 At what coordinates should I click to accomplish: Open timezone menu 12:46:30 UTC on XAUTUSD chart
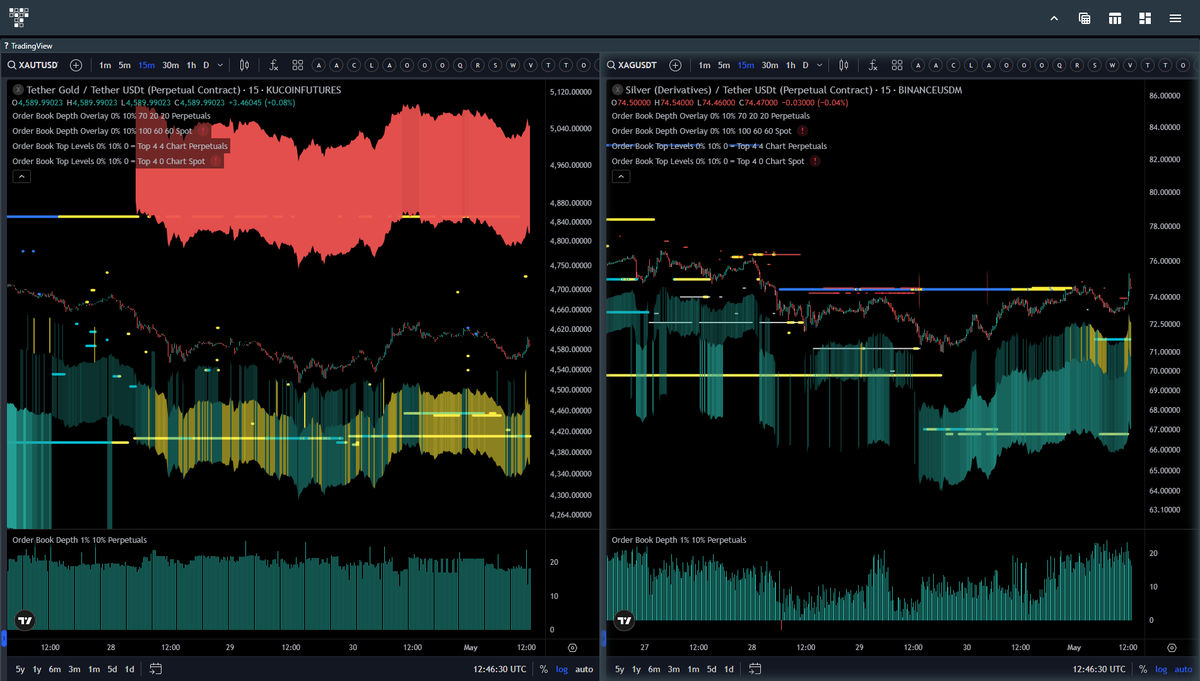coord(501,669)
